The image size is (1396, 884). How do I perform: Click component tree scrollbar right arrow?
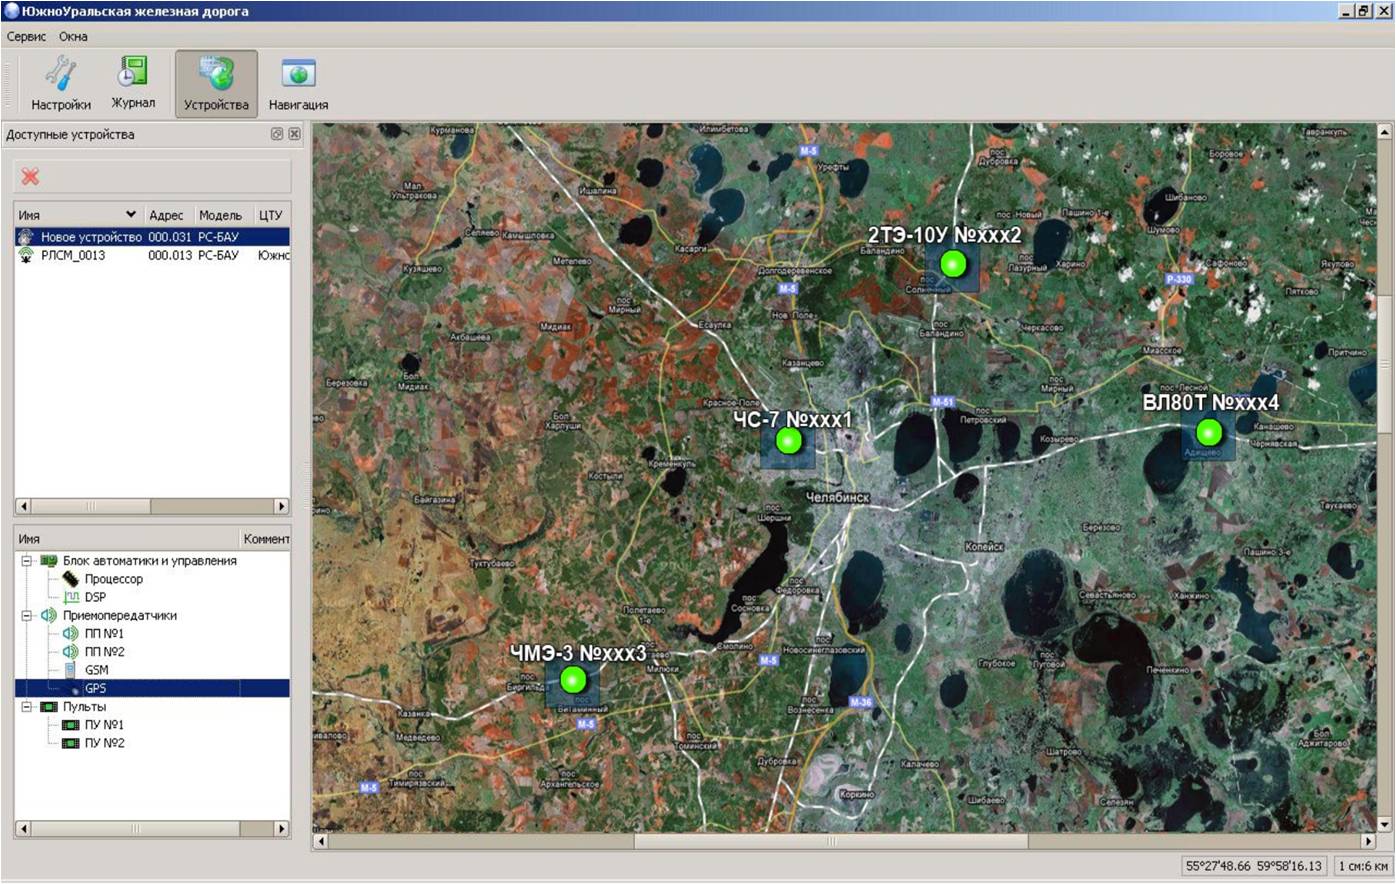(x=281, y=829)
